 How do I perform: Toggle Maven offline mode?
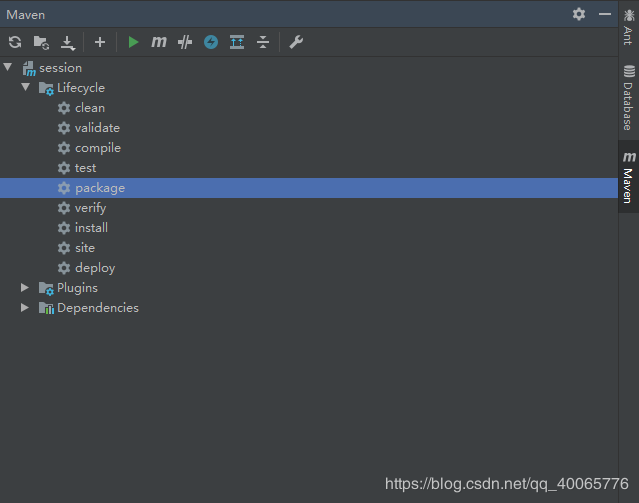(185, 42)
